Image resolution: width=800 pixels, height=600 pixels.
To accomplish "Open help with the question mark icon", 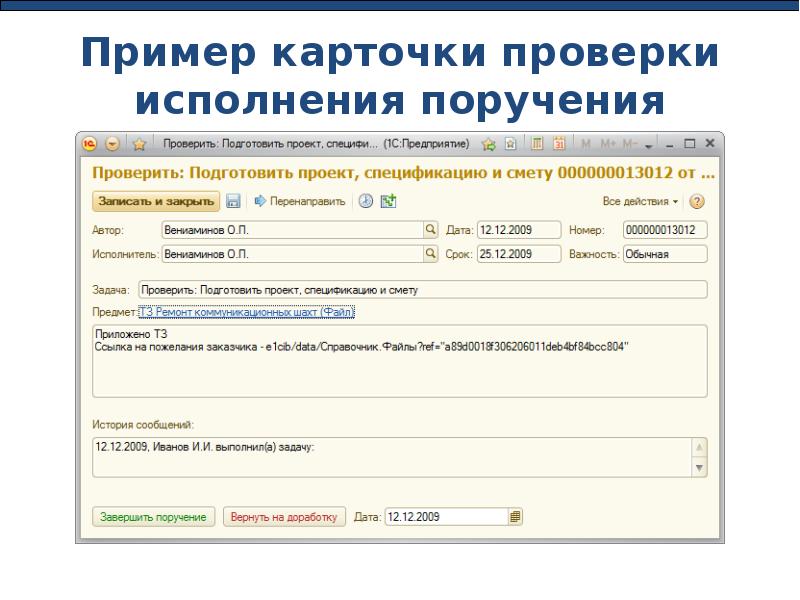I will [697, 201].
